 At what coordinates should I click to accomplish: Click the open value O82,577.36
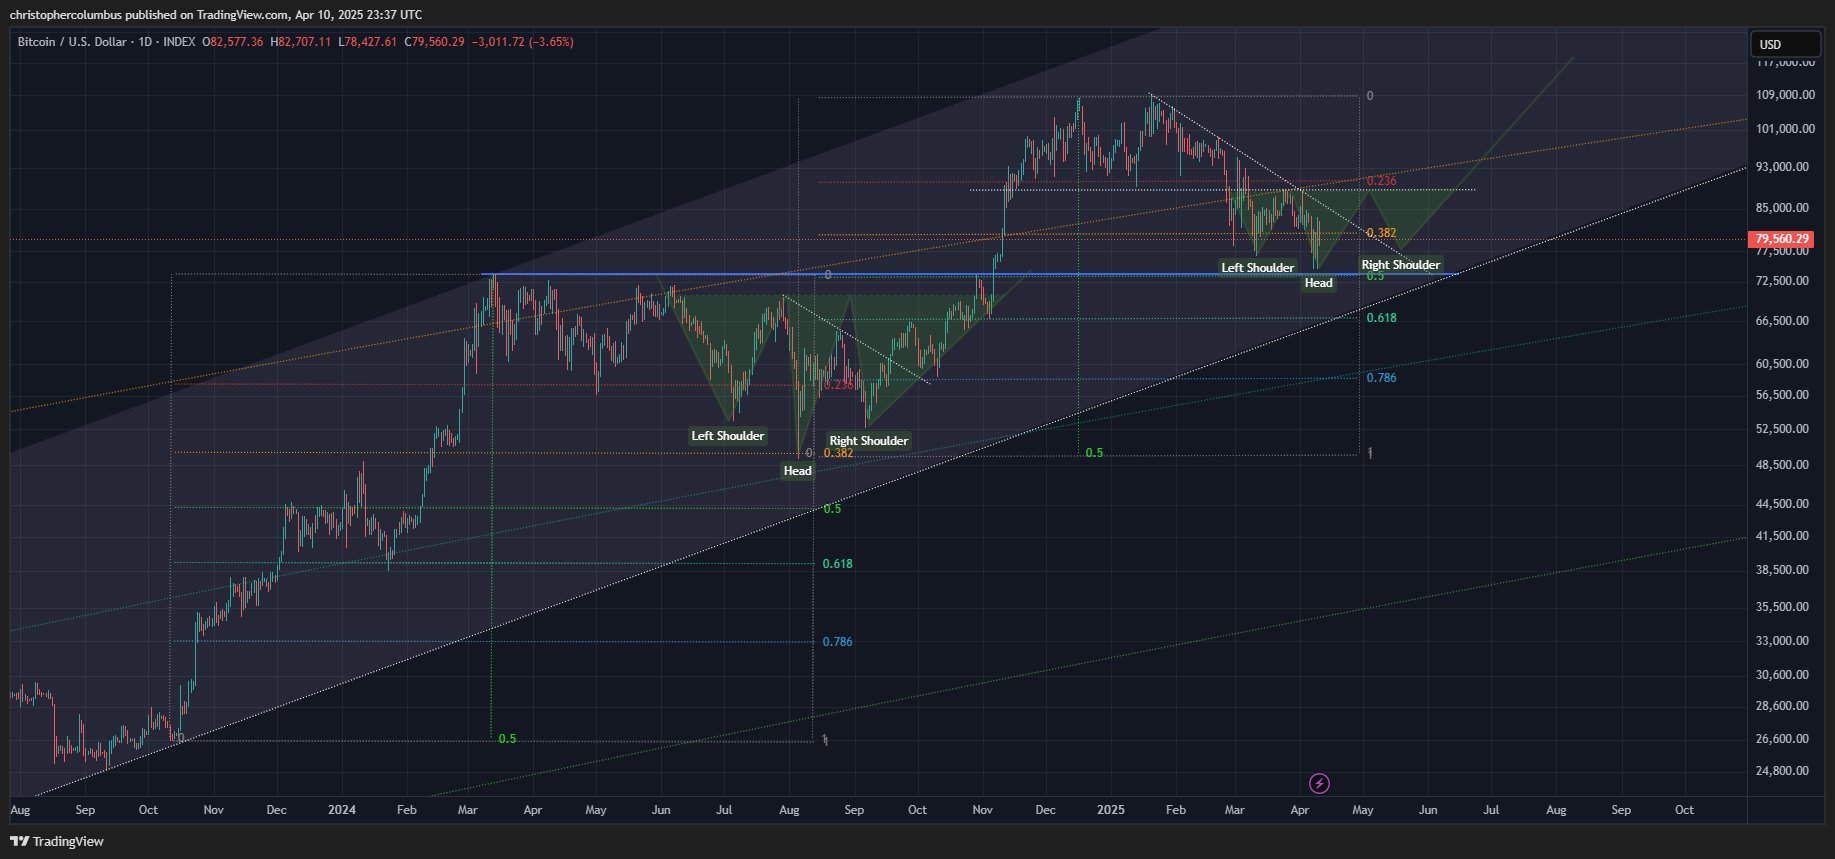233,42
